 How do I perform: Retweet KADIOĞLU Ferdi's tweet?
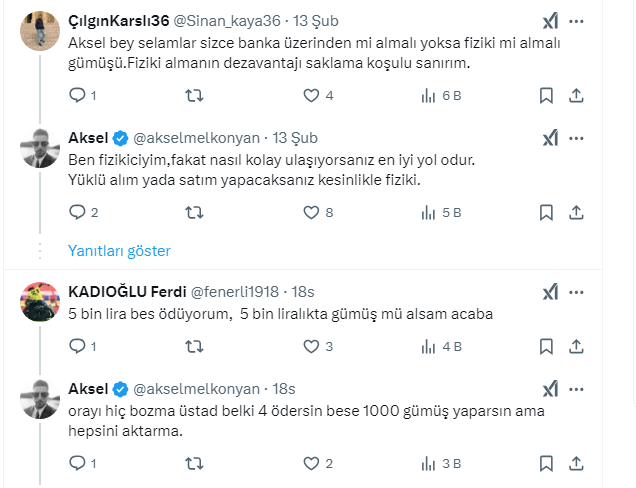(196, 347)
